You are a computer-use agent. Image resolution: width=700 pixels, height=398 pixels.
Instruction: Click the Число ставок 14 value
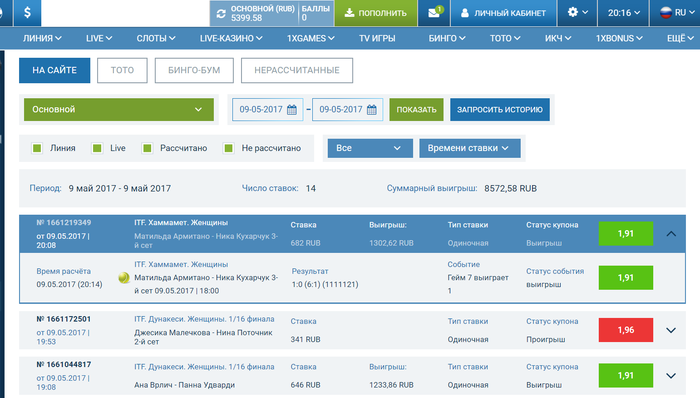[311, 188]
